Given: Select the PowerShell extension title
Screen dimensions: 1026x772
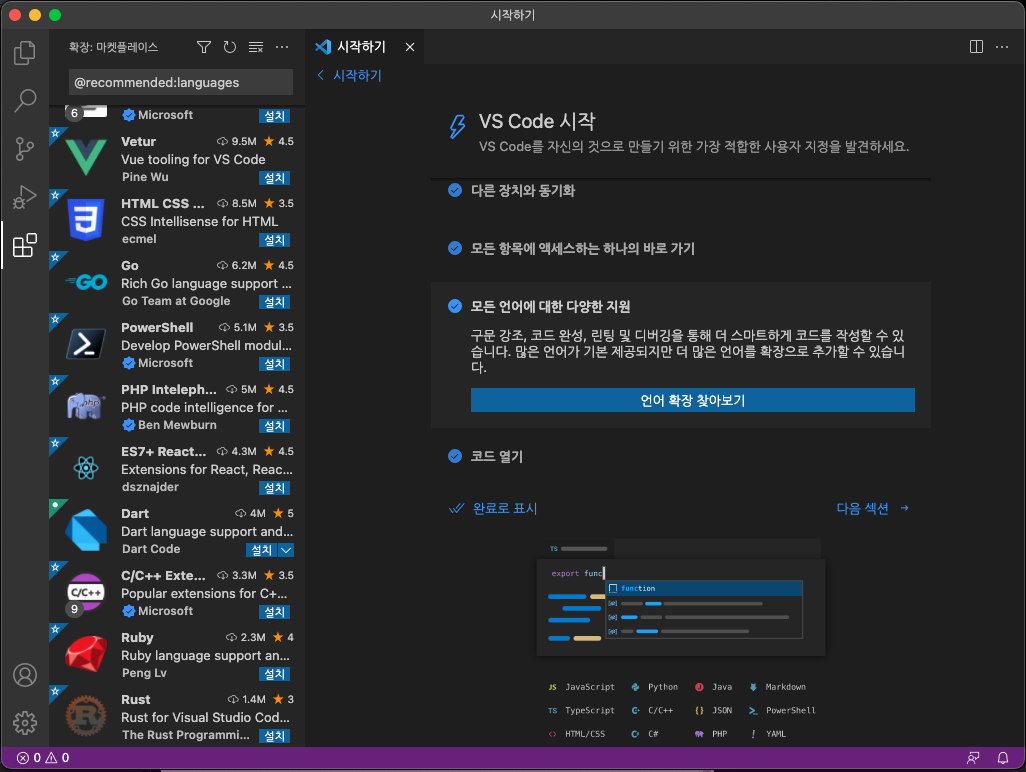Looking at the screenshot, I should (x=157, y=328).
